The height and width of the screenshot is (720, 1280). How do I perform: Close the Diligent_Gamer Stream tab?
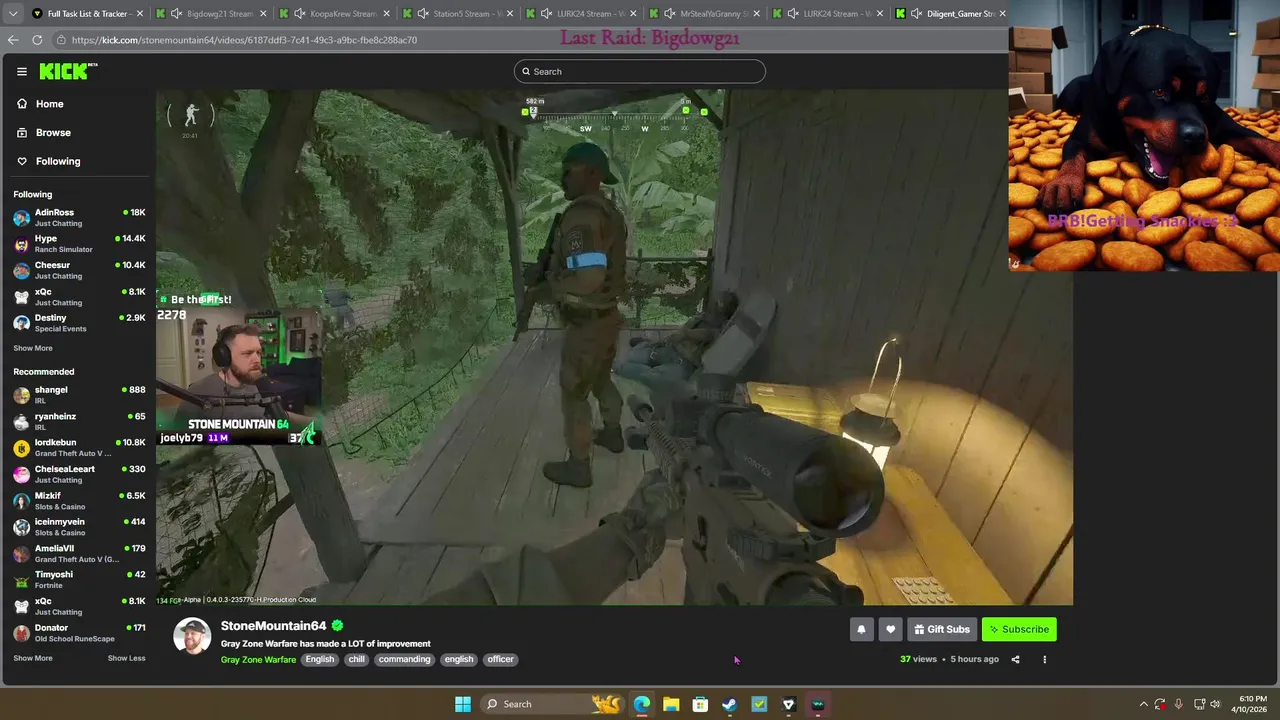[x=1002, y=14]
